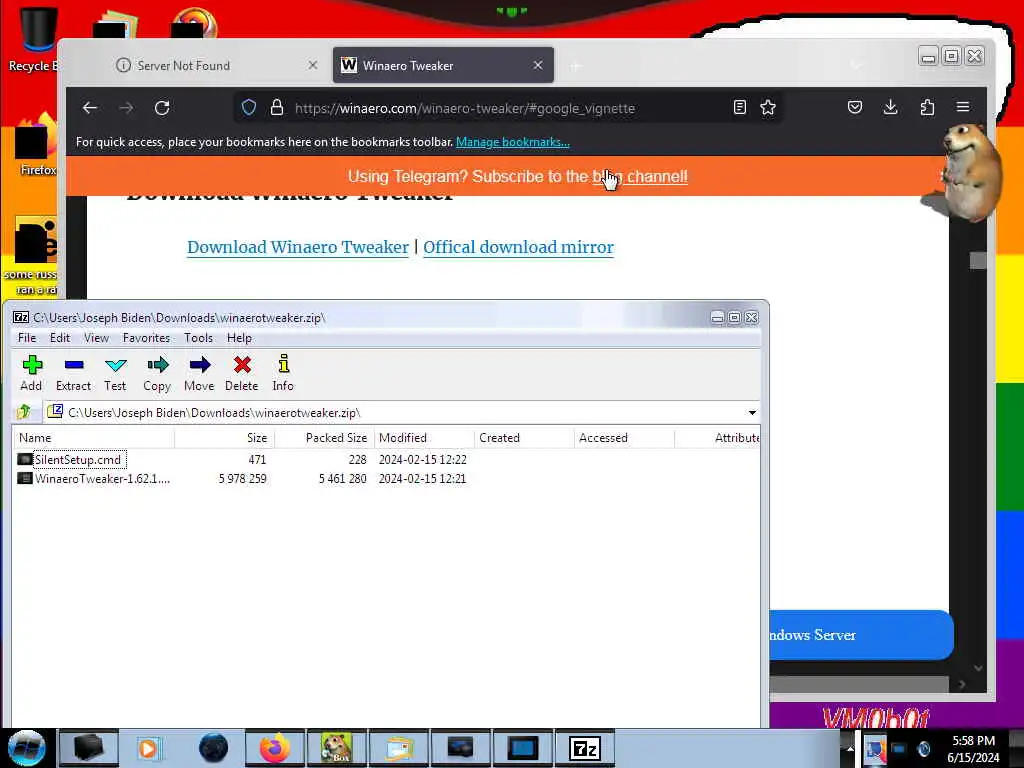1024x768 pixels.
Task: Open Firefox tracking protection shield
Action: [x=249, y=108]
